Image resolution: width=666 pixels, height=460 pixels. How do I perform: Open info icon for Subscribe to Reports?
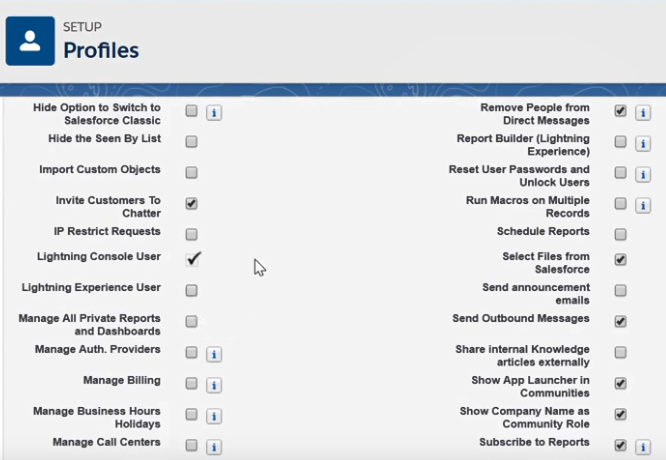pyautogui.click(x=643, y=447)
